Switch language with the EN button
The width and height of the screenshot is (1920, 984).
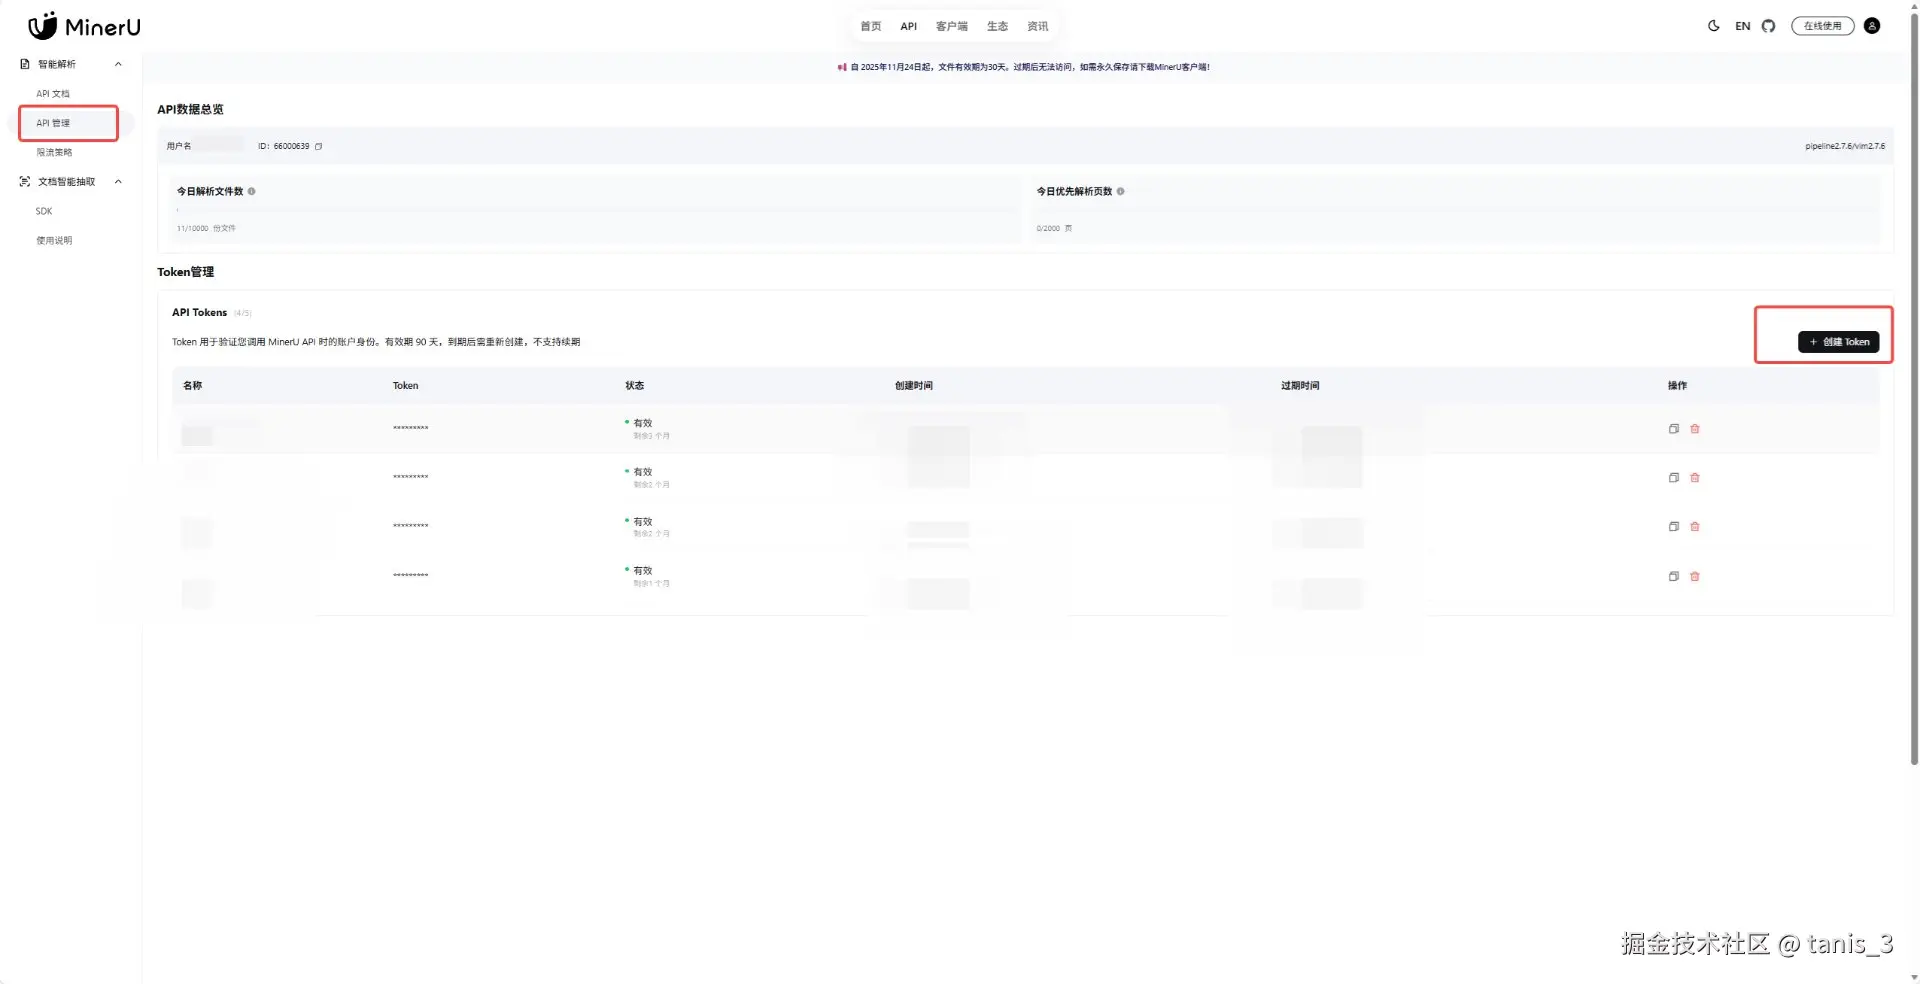[1742, 26]
